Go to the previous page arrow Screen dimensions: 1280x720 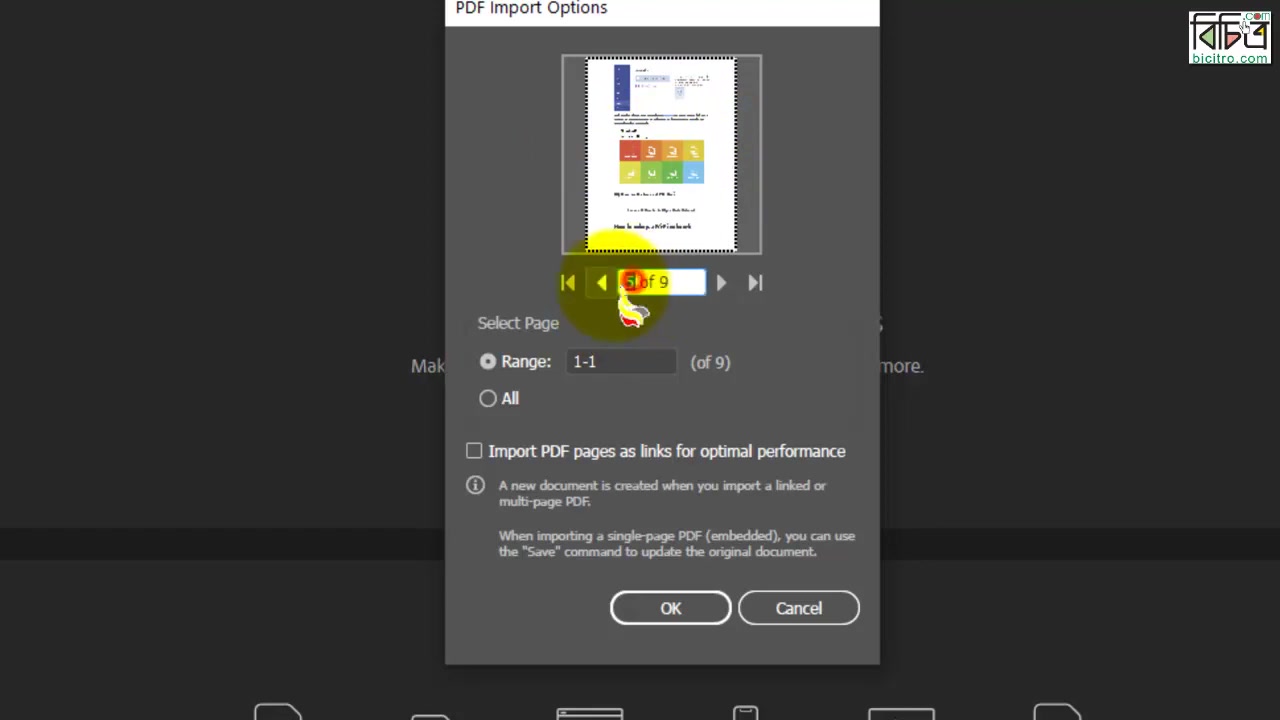click(601, 282)
